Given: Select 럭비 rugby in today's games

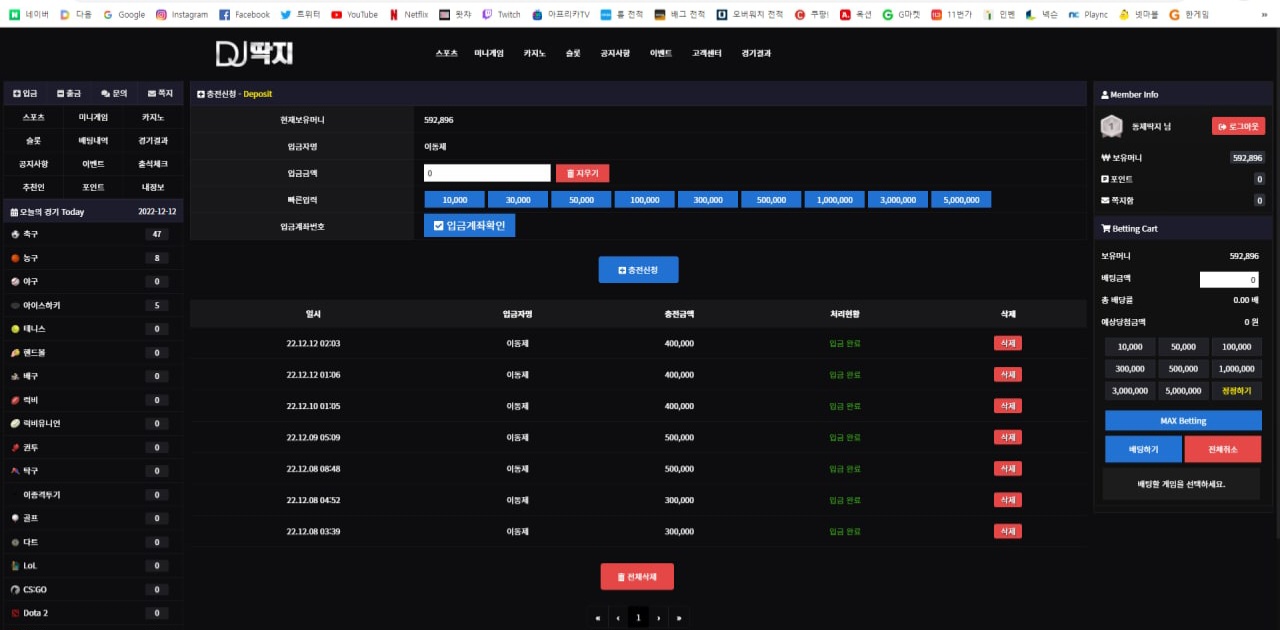Looking at the screenshot, I should [x=93, y=400].
